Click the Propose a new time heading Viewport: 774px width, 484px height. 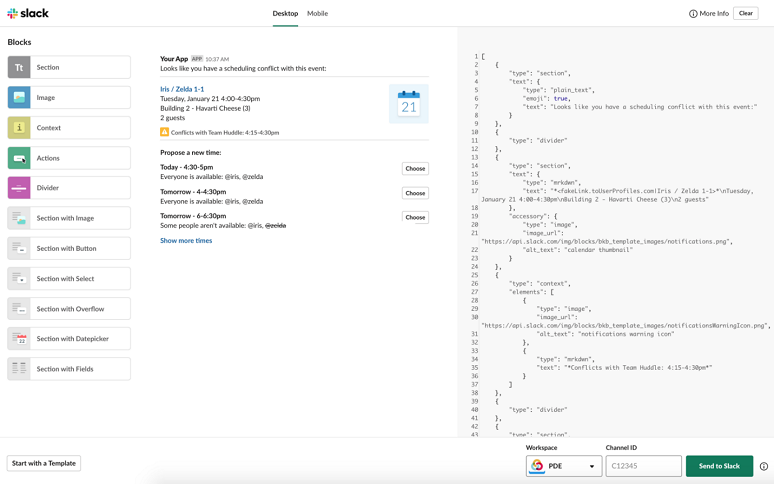(x=191, y=153)
